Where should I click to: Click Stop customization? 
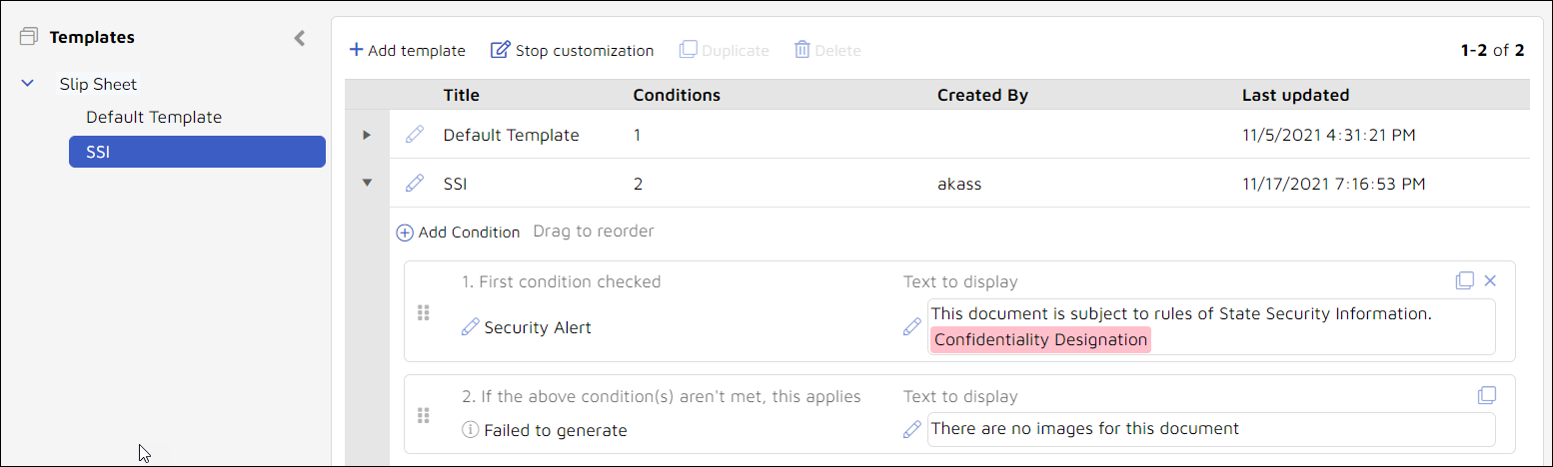[572, 50]
